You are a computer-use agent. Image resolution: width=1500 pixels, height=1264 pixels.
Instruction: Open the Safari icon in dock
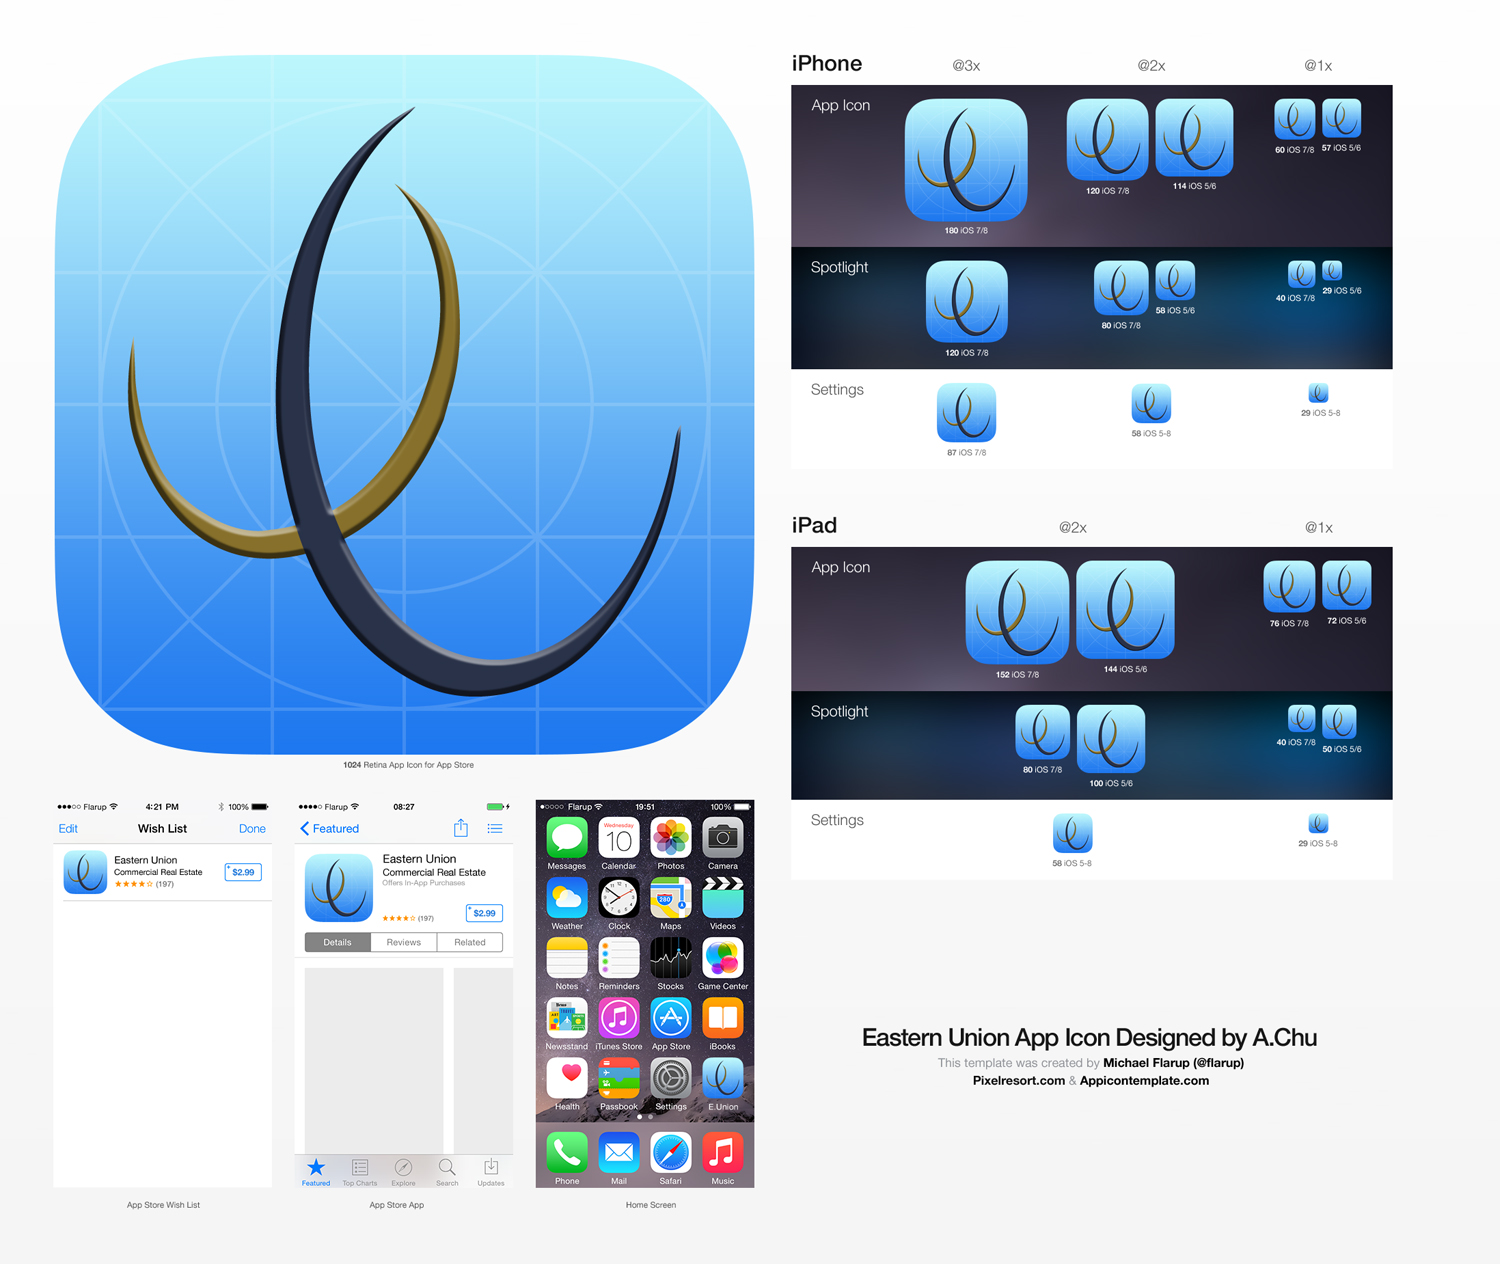[x=670, y=1153]
